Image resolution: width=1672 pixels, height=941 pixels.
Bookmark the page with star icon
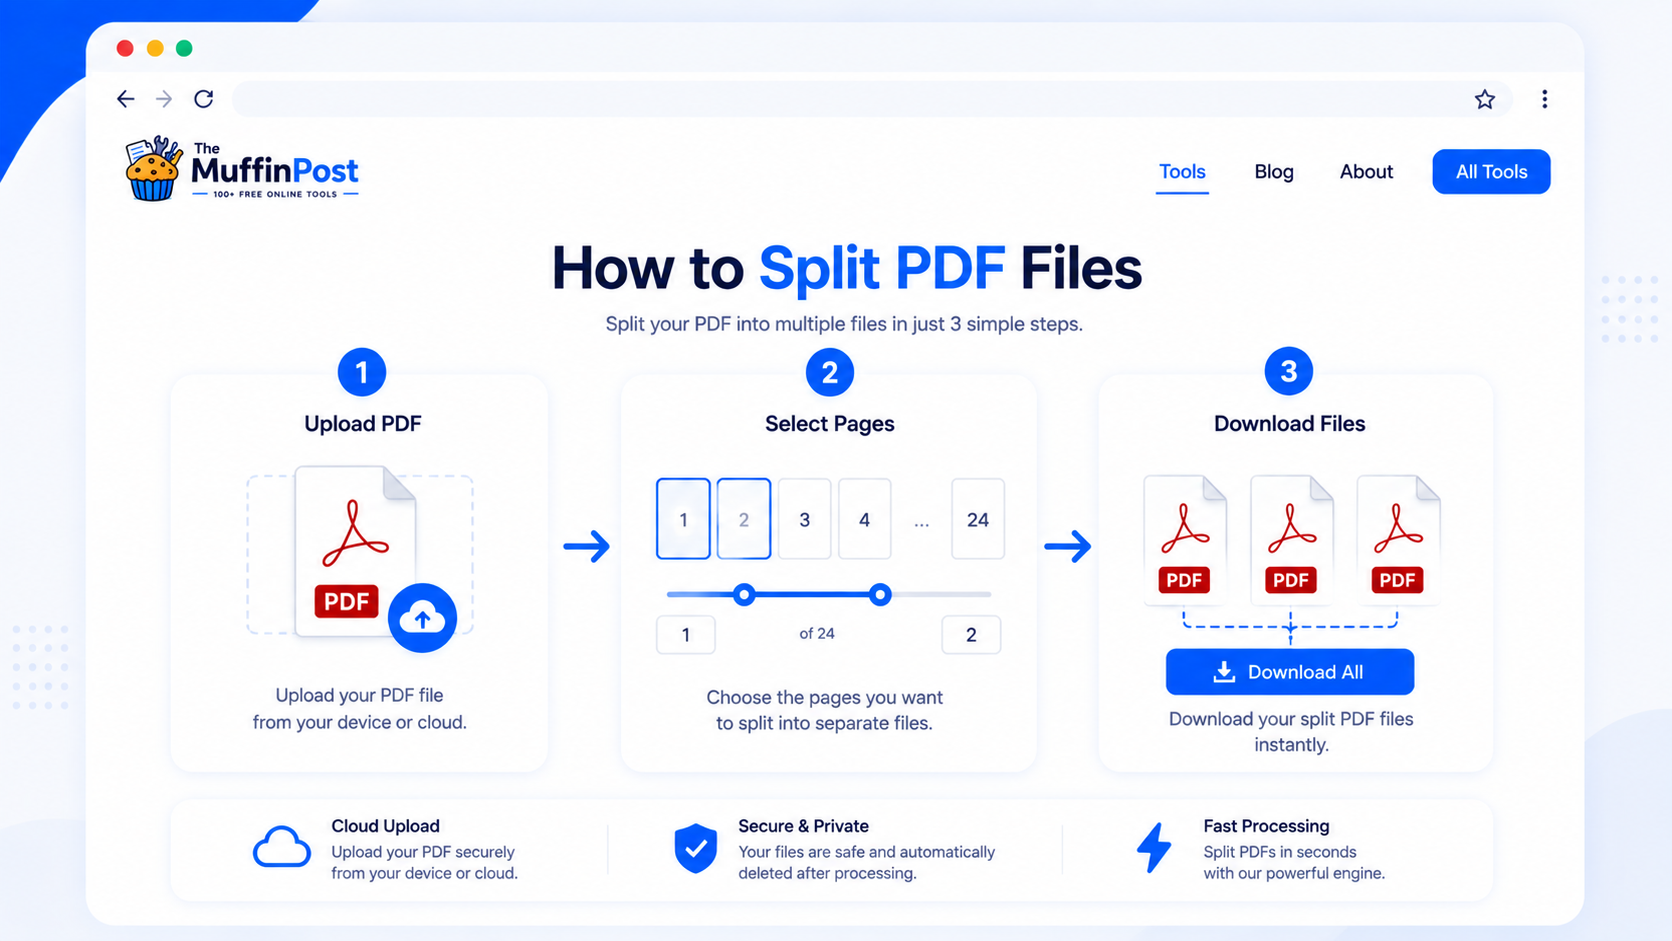click(x=1484, y=99)
